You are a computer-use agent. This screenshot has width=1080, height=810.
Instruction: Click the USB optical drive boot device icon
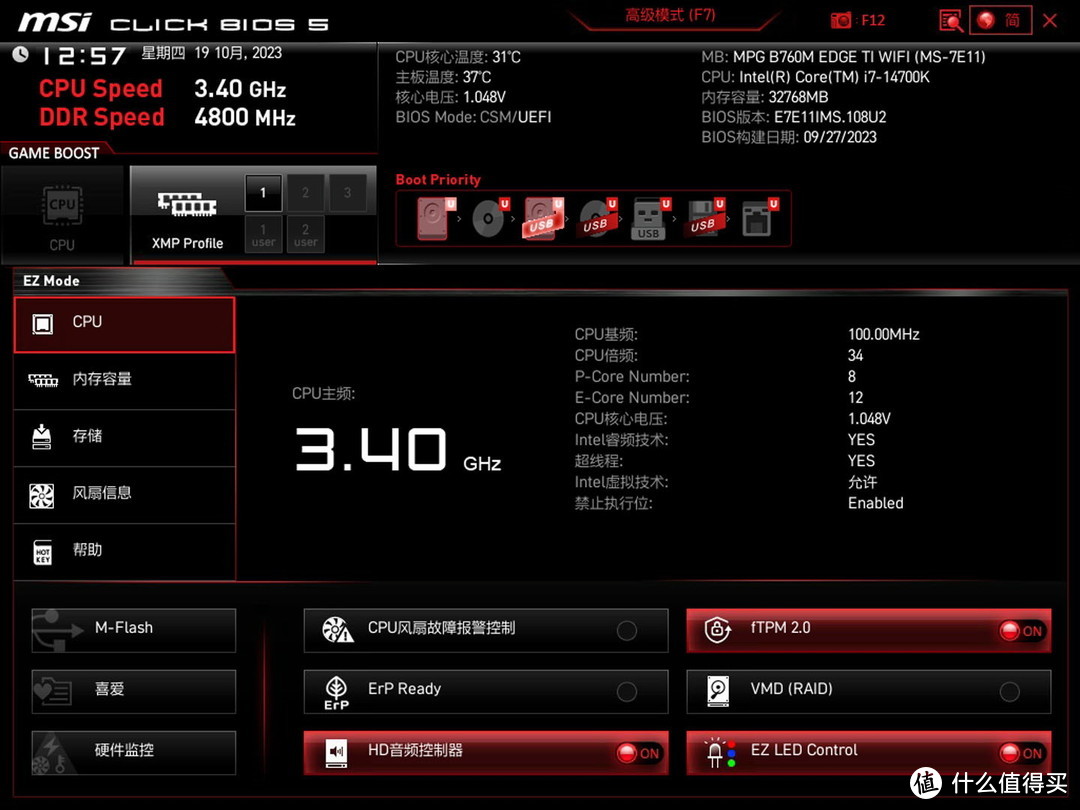coord(596,218)
